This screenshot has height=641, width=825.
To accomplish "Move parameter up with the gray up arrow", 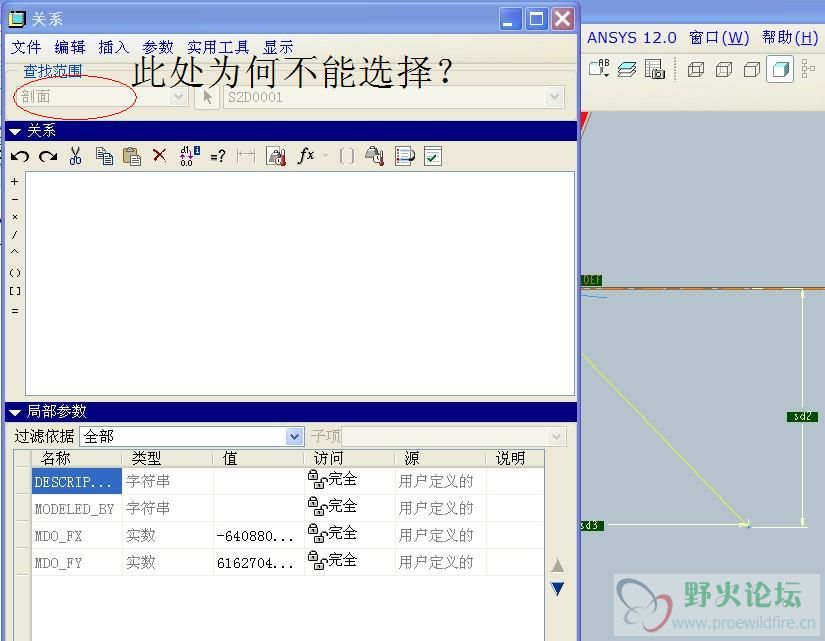I will tap(557, 566).
